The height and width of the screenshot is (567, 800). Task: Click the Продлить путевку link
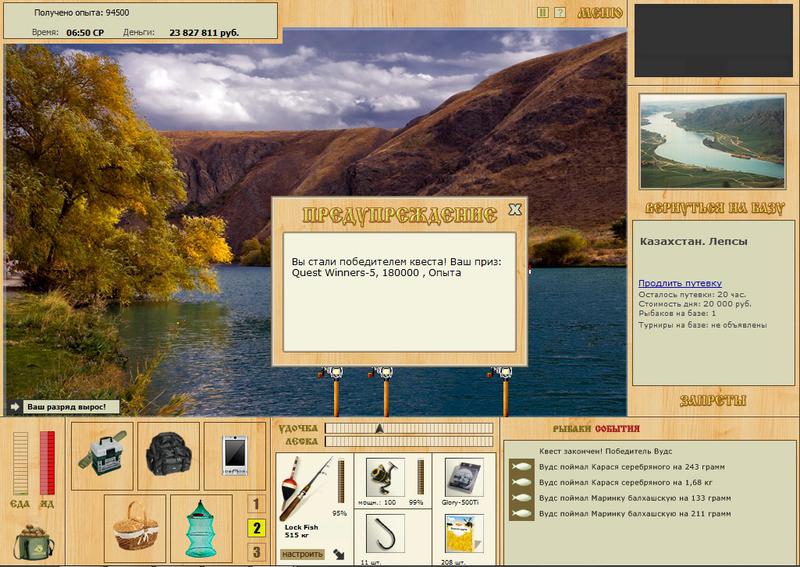pos(680,283)
